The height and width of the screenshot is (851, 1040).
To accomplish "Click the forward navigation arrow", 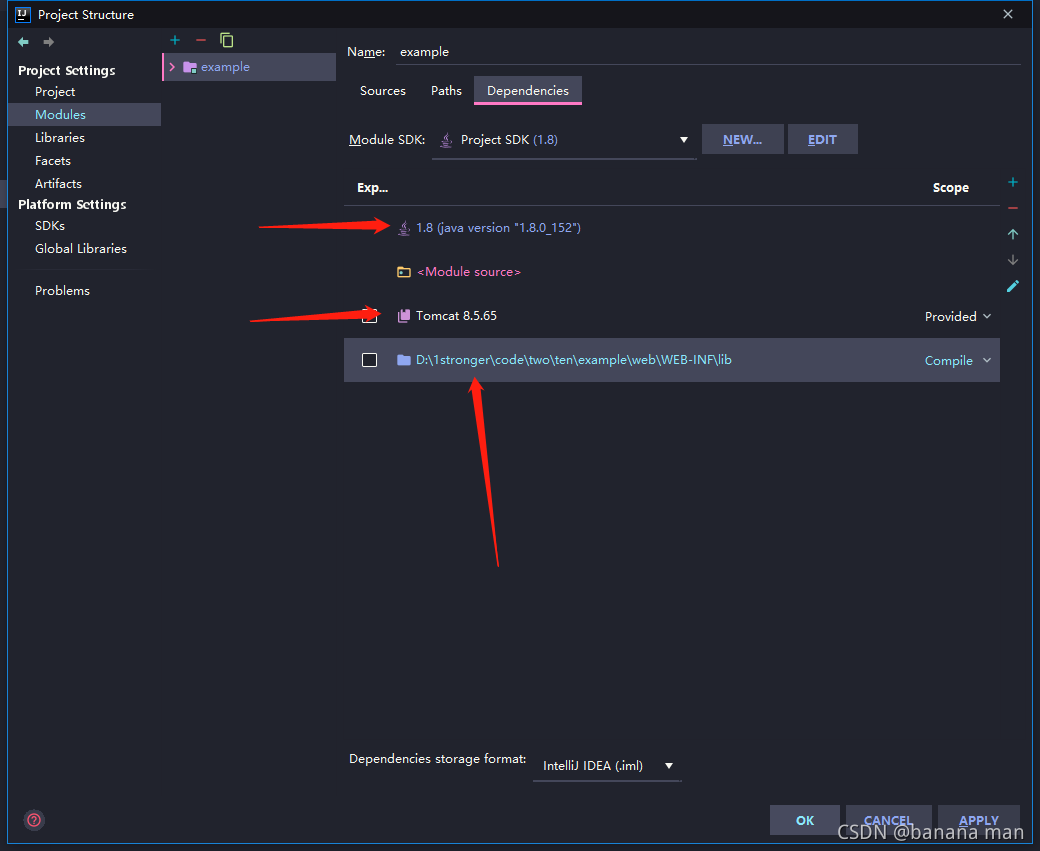I will click(x=48, y=42).
